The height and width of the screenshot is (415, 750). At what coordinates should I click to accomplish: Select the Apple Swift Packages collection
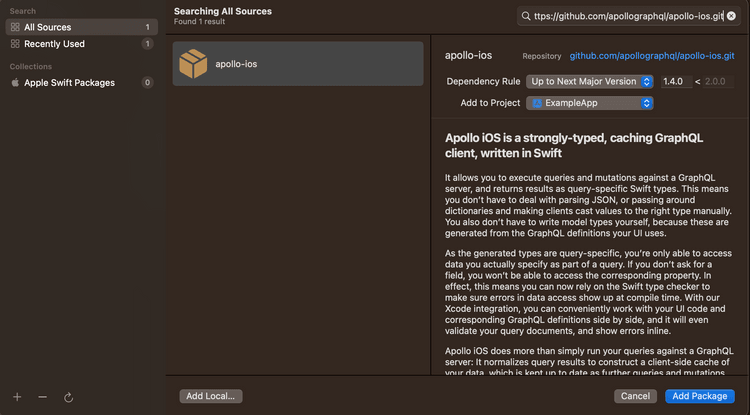81,83
